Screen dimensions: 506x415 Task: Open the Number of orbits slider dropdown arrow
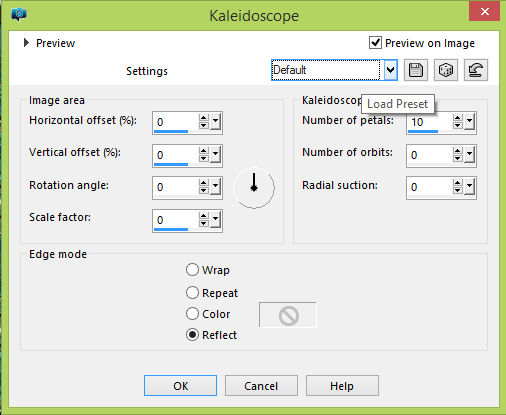click(x=470, y=154)
